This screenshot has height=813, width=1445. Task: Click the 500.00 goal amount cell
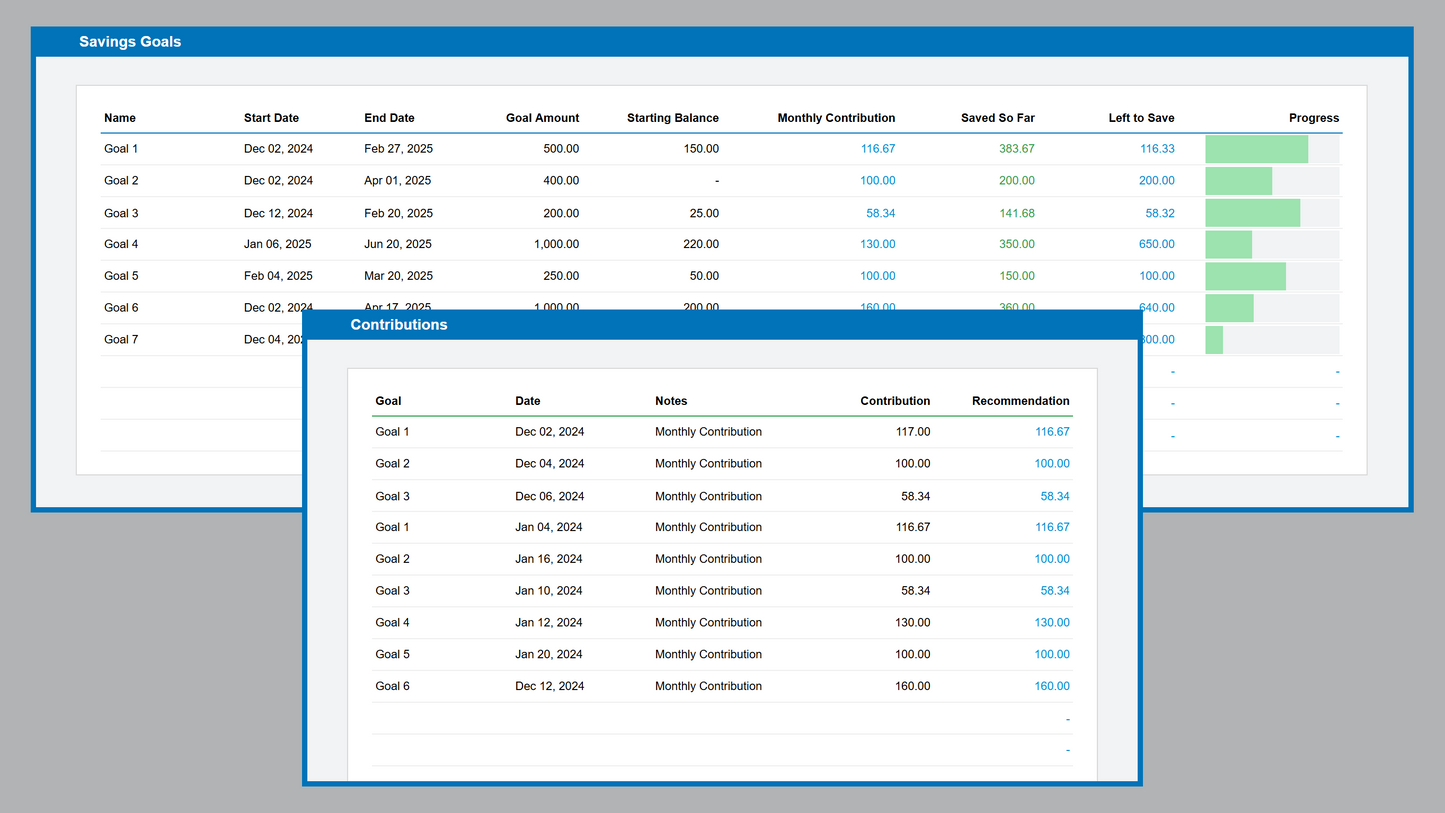pos(561,149)
